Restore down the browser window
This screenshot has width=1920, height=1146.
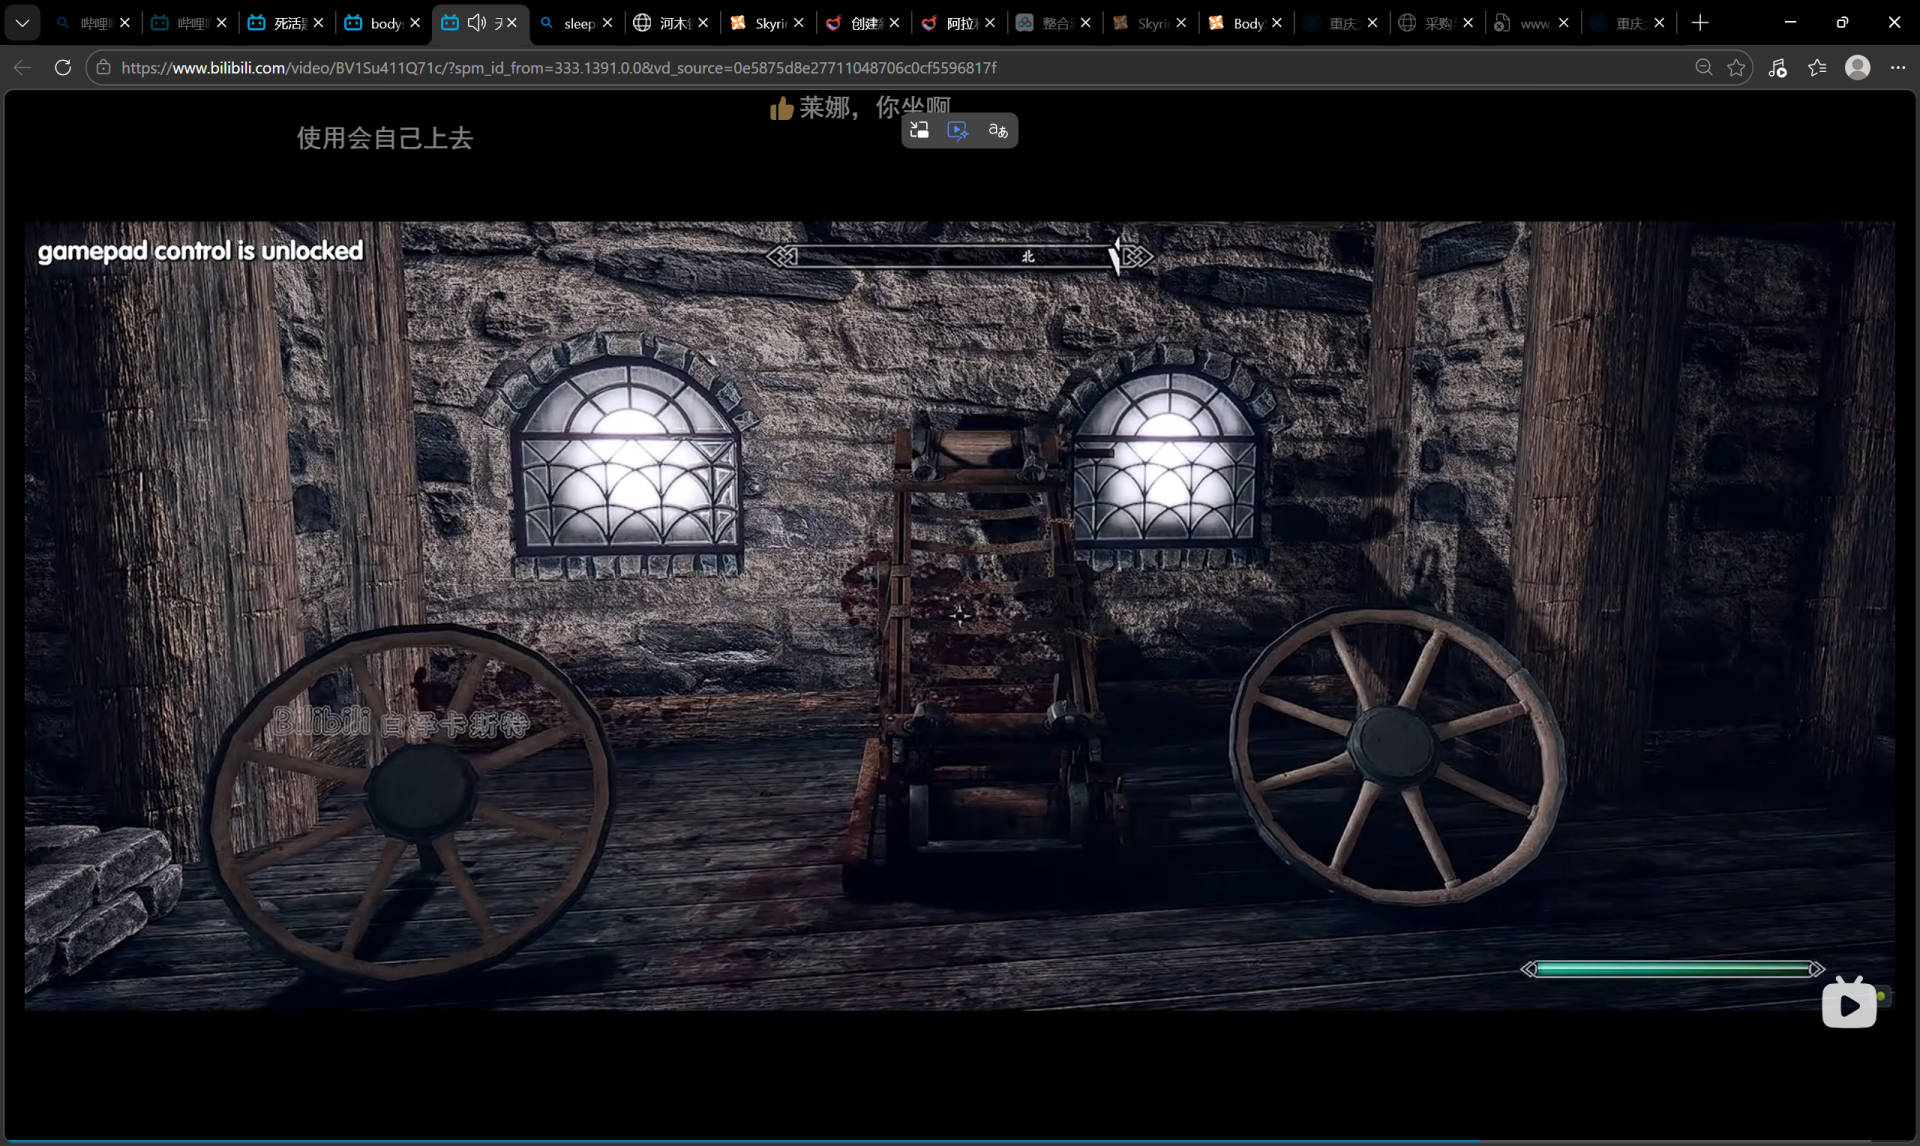point(1842,22)
